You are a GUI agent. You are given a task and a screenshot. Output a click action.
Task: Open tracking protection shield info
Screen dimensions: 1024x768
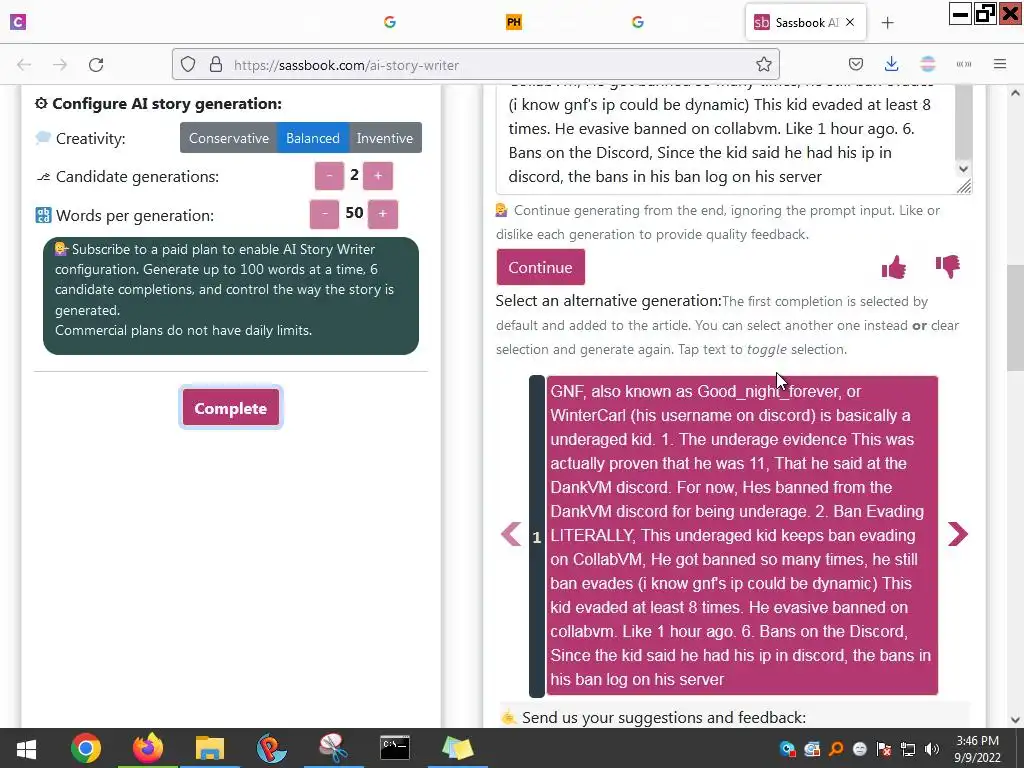188,65
